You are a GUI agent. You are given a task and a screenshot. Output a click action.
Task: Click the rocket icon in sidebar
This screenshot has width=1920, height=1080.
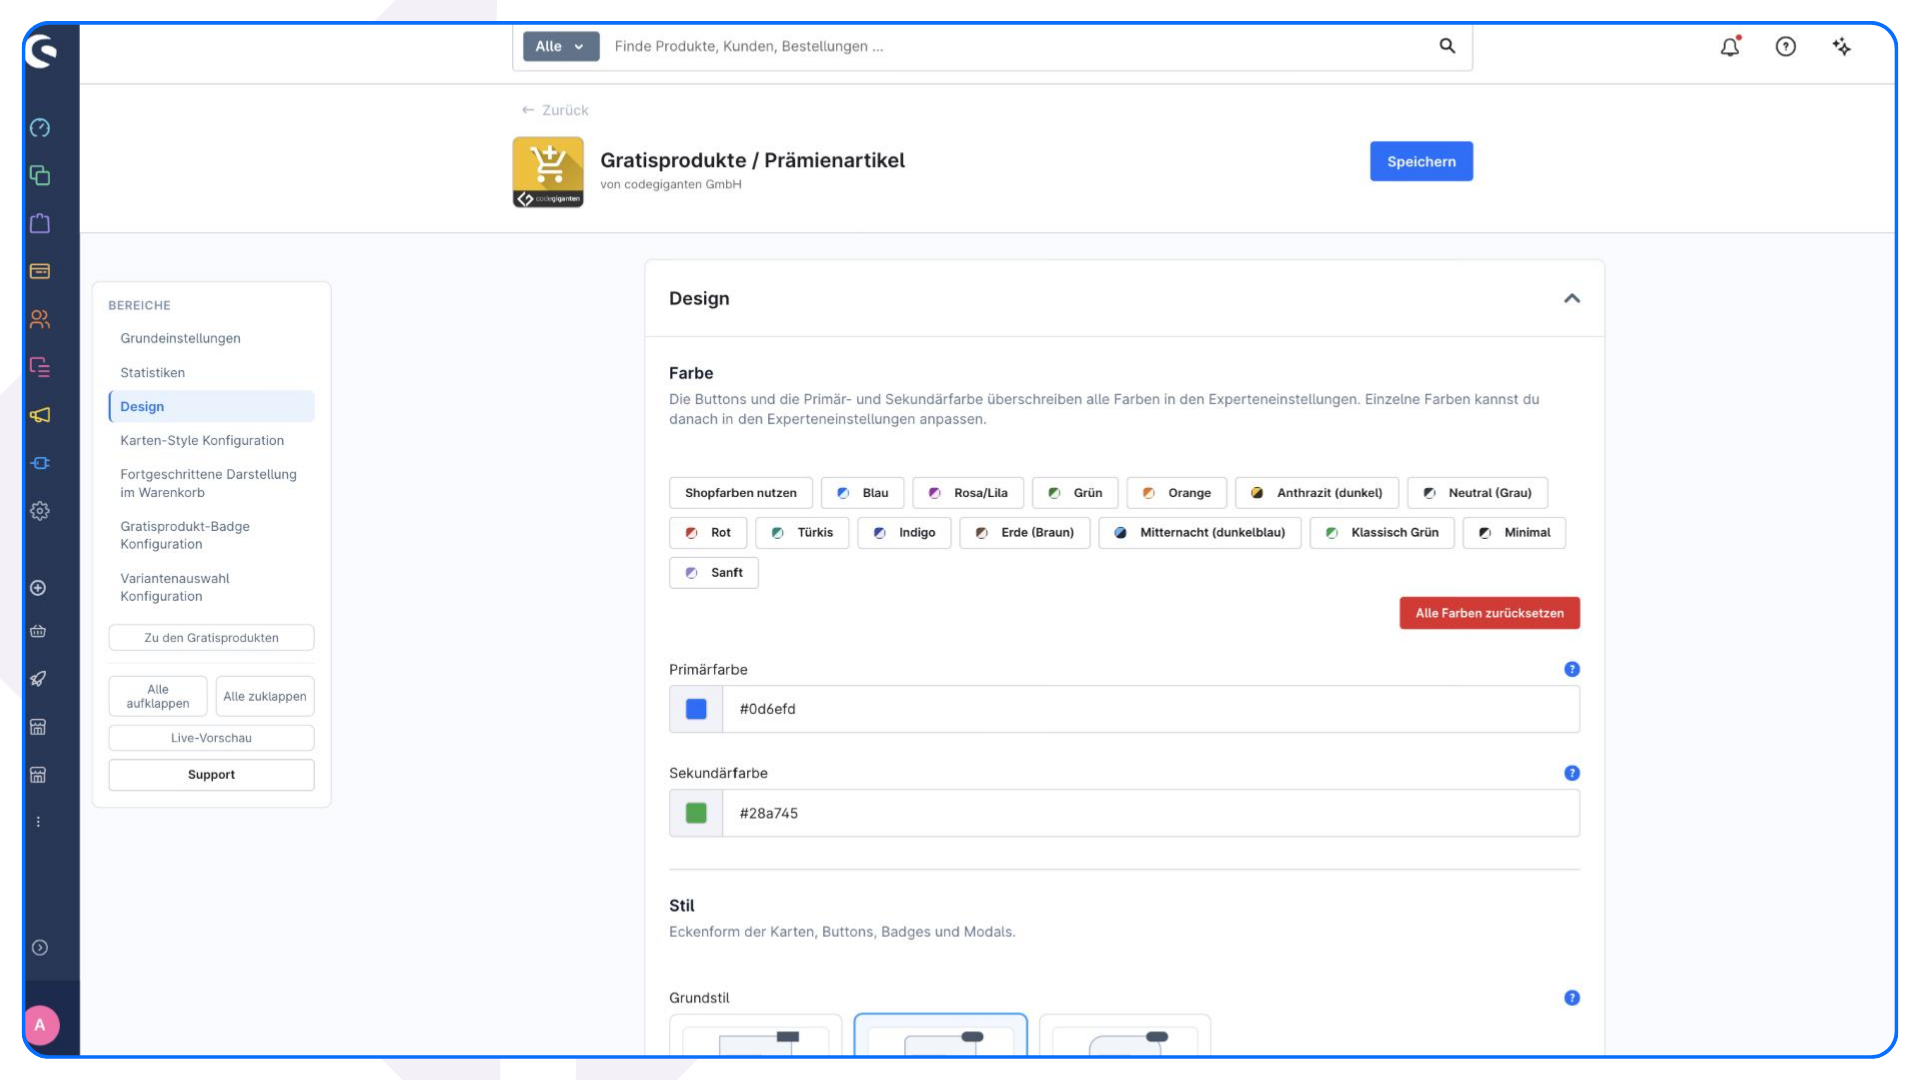tap(38, 679)
